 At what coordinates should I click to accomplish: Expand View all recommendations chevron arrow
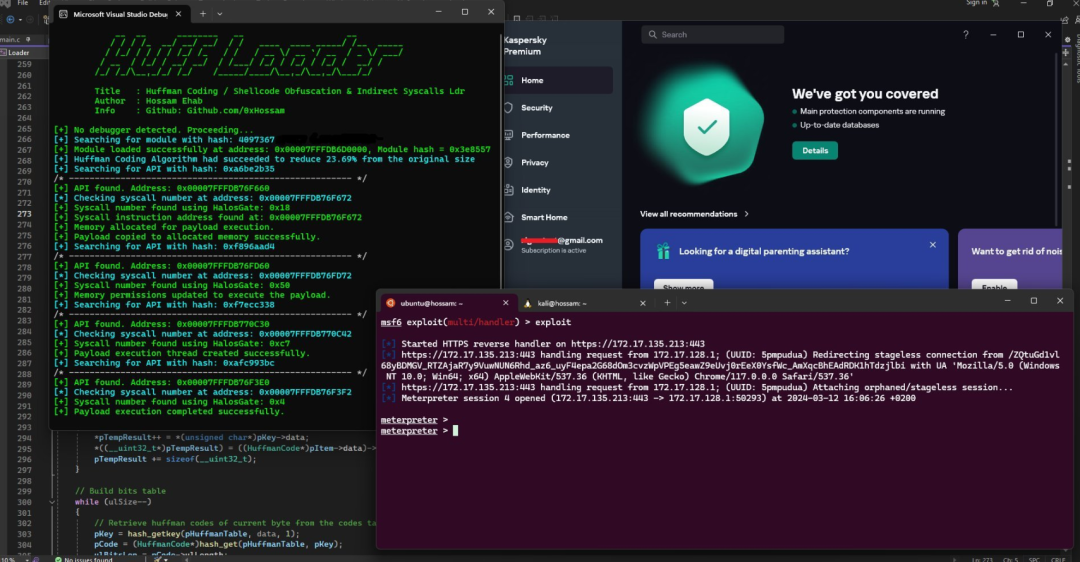[x=747, y=214]
